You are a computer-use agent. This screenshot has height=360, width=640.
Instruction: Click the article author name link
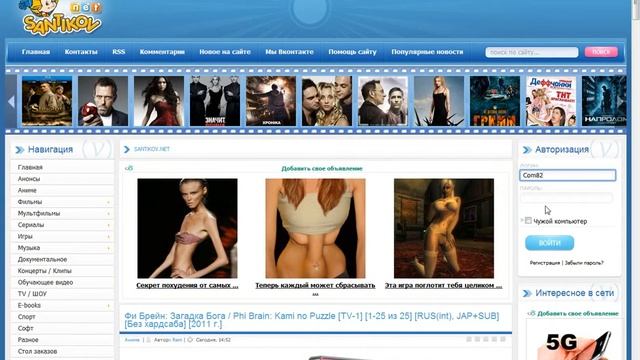176,340
